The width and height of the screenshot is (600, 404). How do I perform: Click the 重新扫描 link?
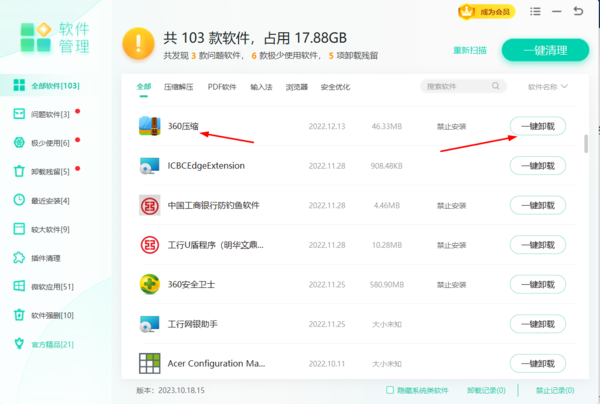[470, 50]
